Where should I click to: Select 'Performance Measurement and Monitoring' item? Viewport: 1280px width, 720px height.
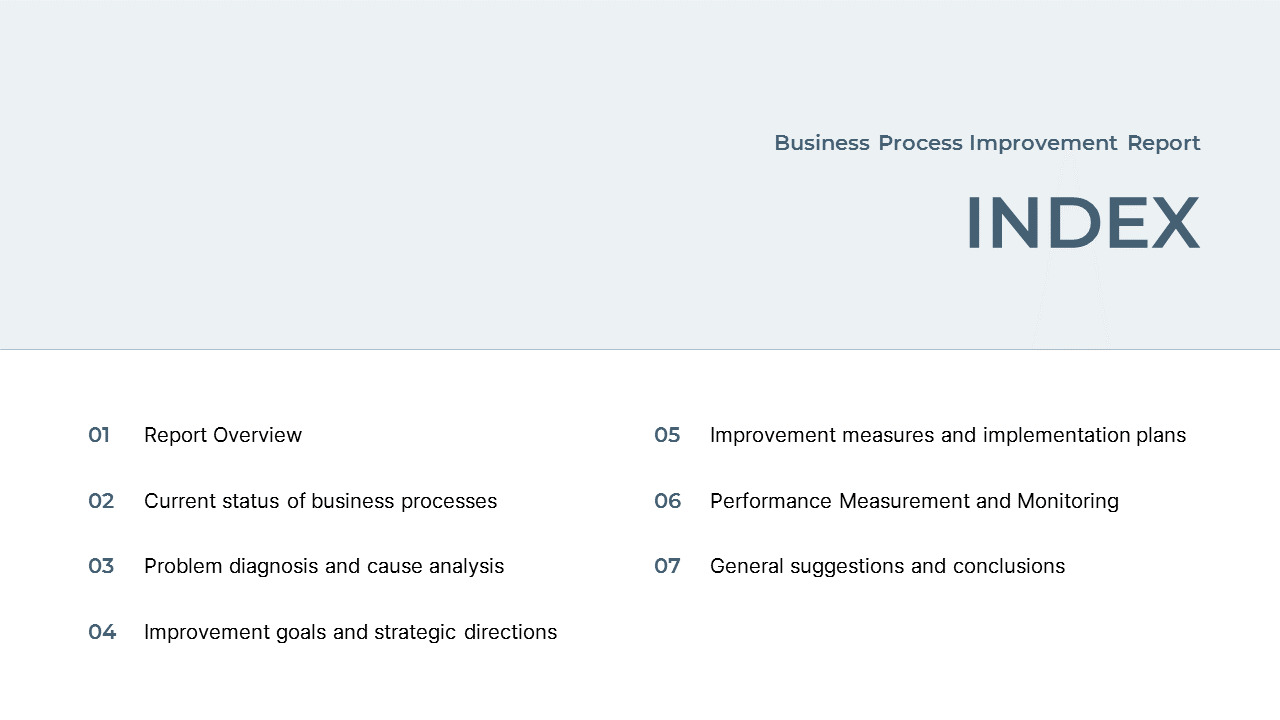[913, 501]
